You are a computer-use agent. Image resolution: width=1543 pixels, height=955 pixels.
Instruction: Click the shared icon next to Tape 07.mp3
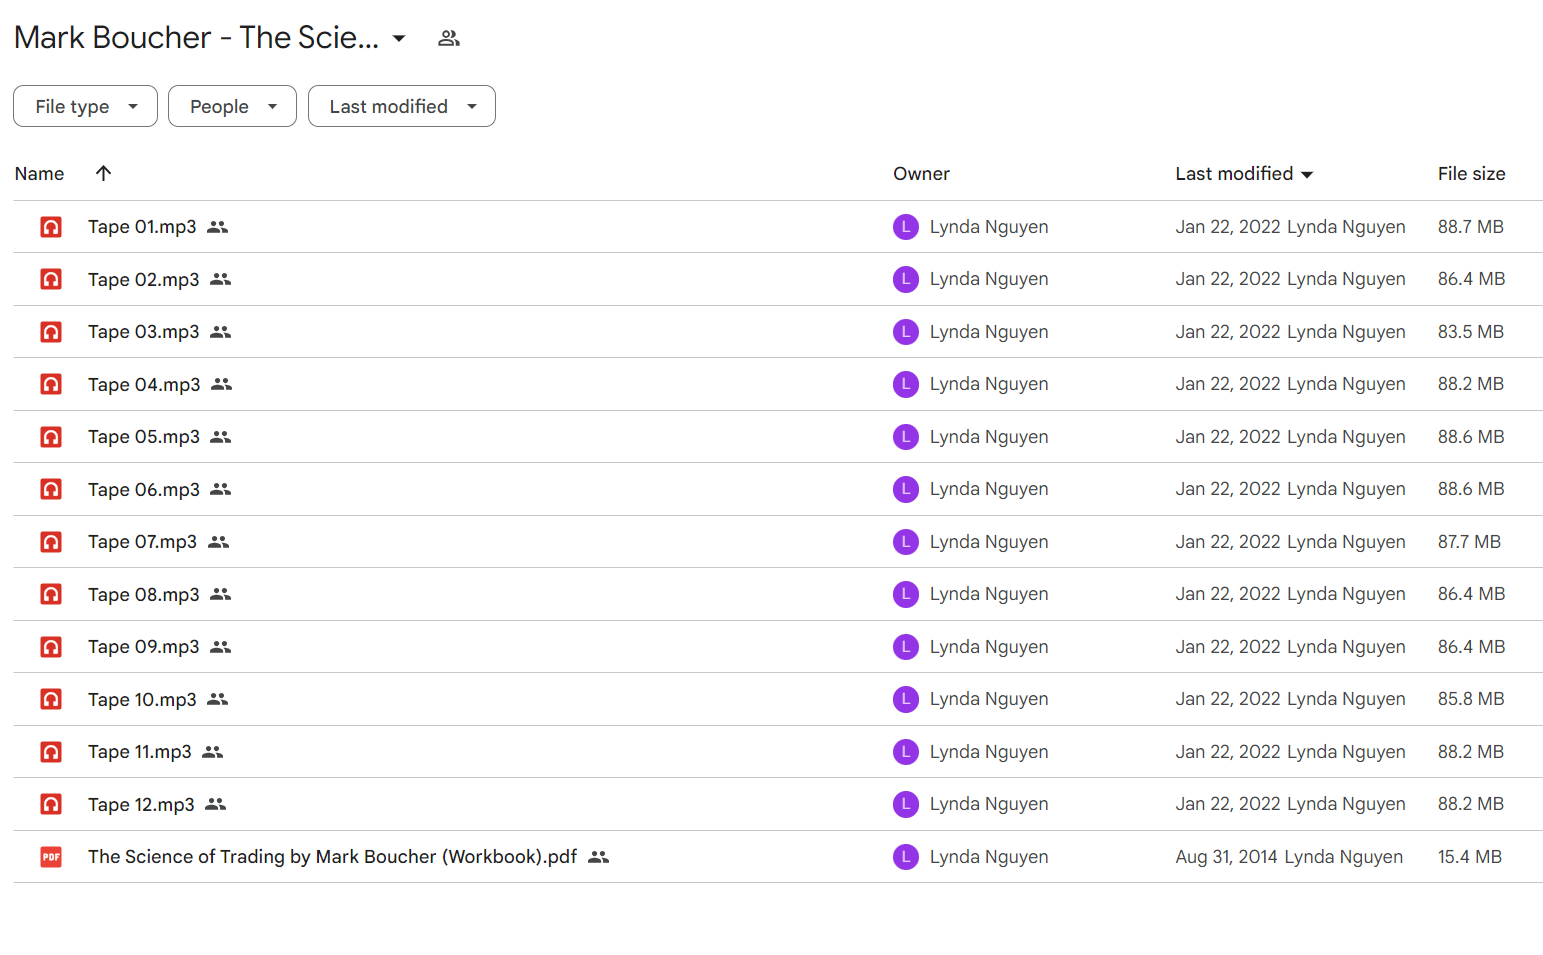click(219, 542)
